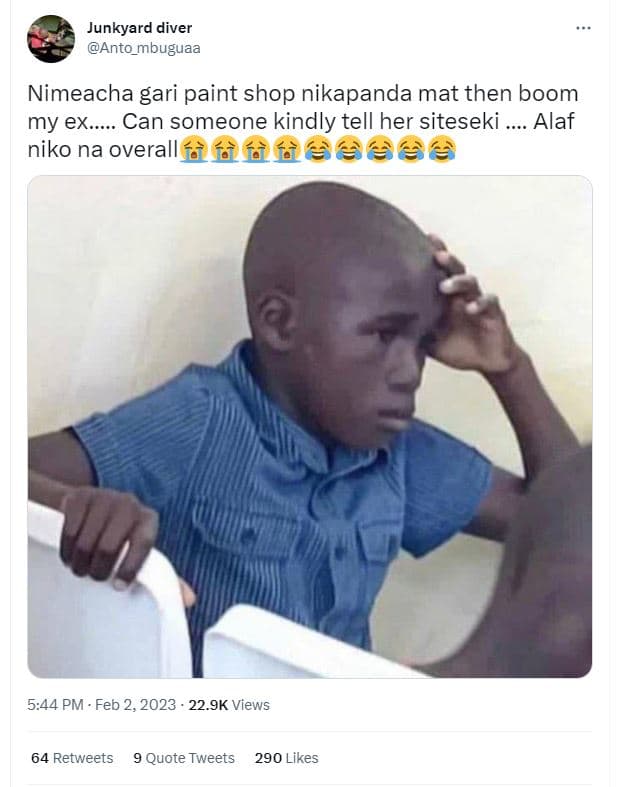
Task: Show the 9 Quote Tweets list
Action: (x=184, y=758)
